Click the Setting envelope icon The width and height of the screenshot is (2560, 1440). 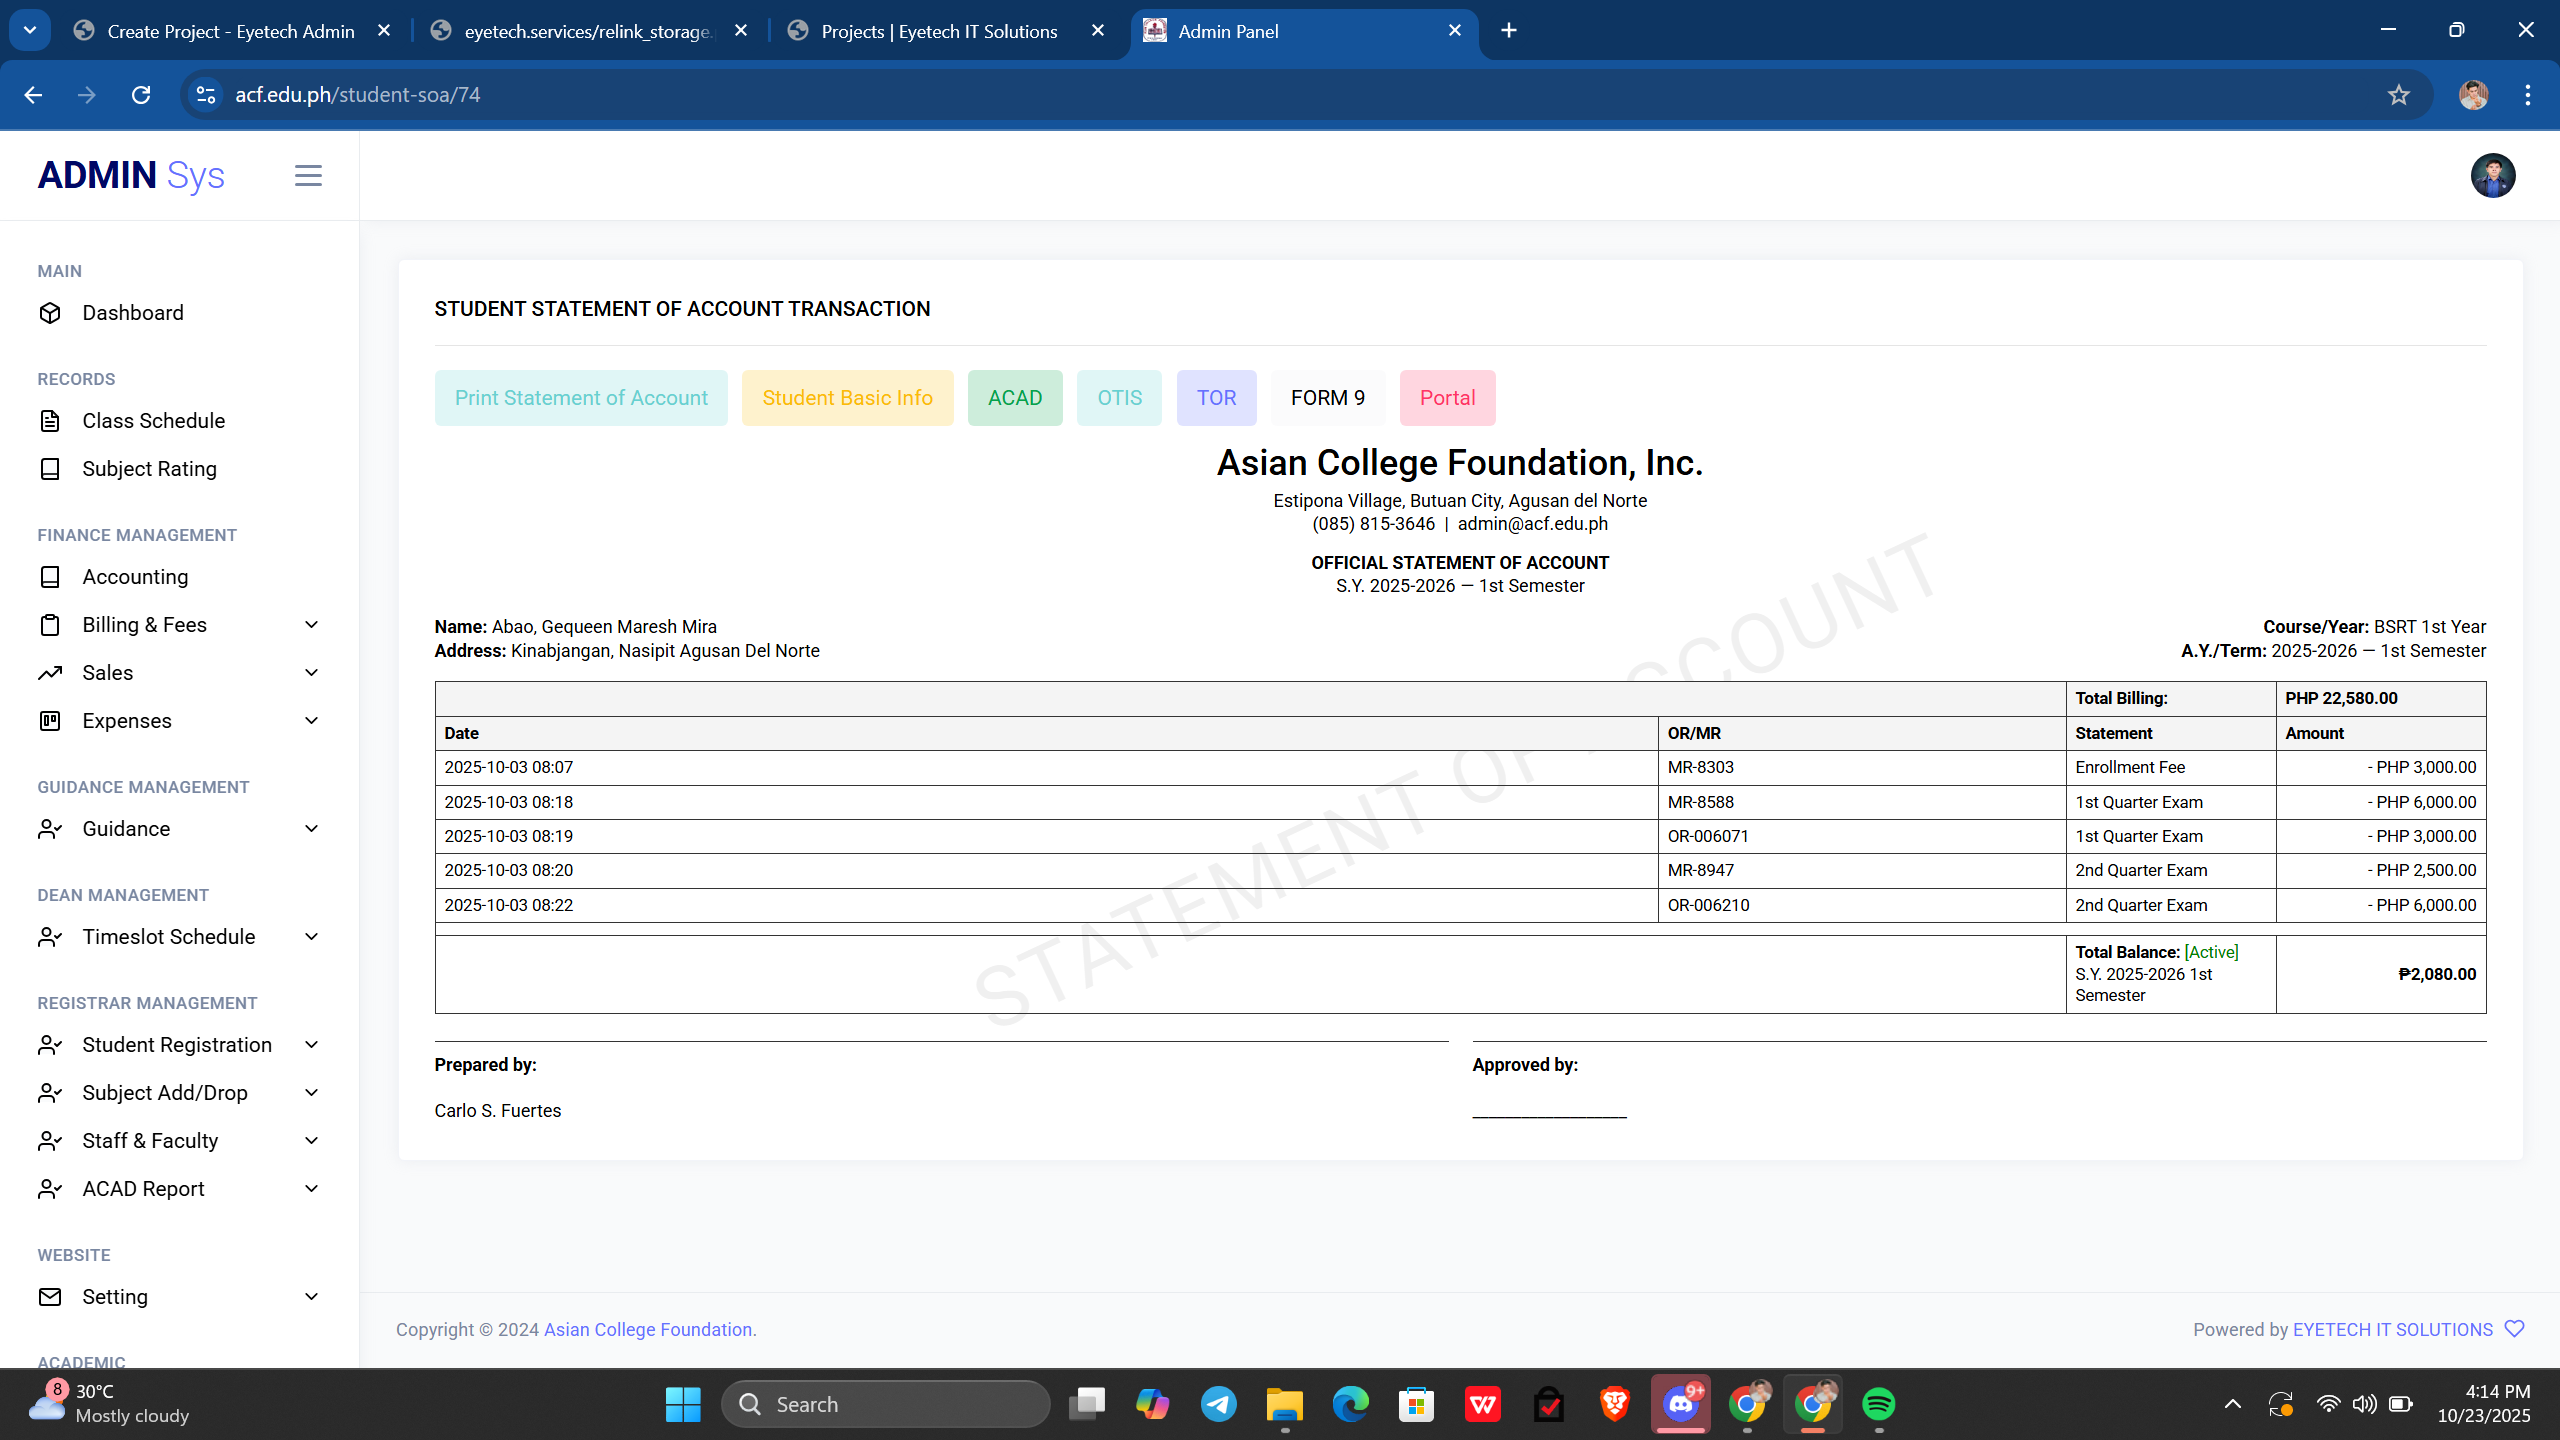tap(50, 1297)
